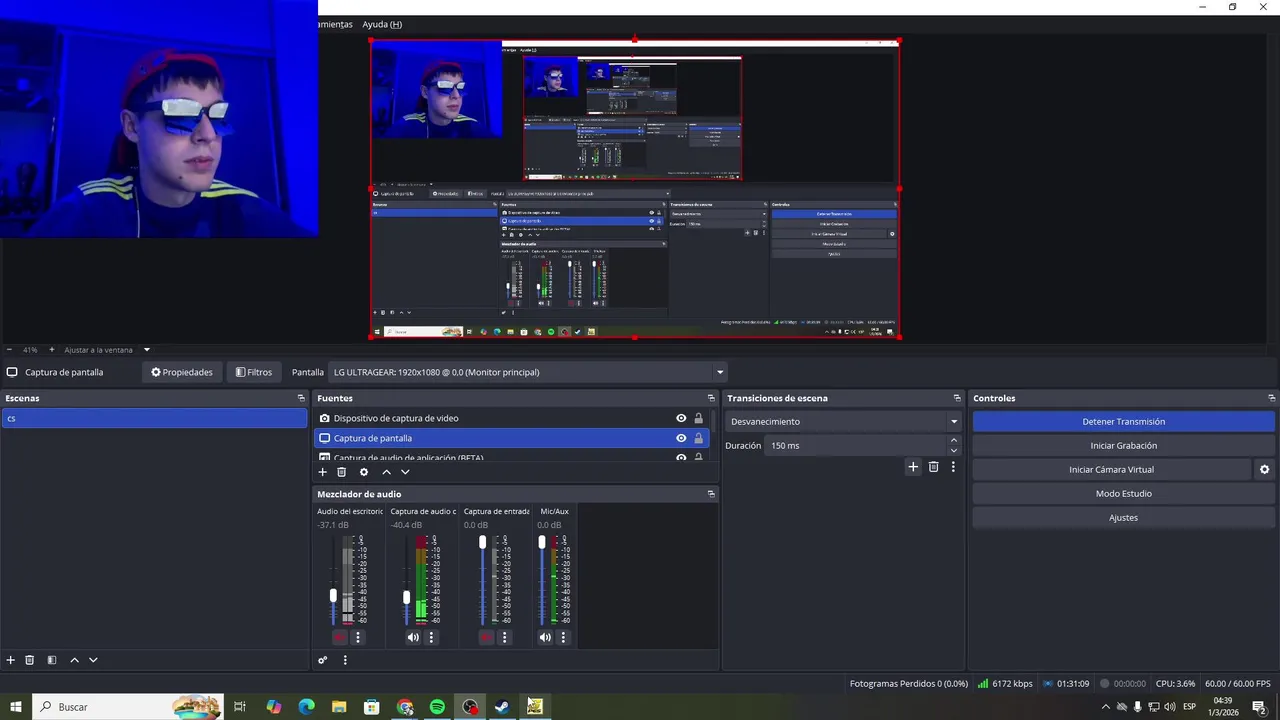
Task: Mute the Mic/Aux channel
Action: coord(545,637)
